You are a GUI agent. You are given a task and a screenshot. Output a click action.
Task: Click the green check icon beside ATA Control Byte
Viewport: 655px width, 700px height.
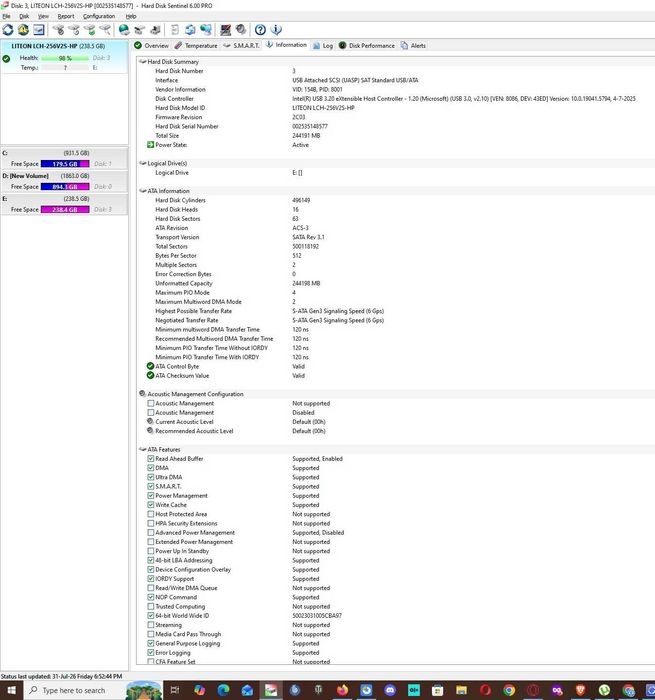(x=150, y=366)
